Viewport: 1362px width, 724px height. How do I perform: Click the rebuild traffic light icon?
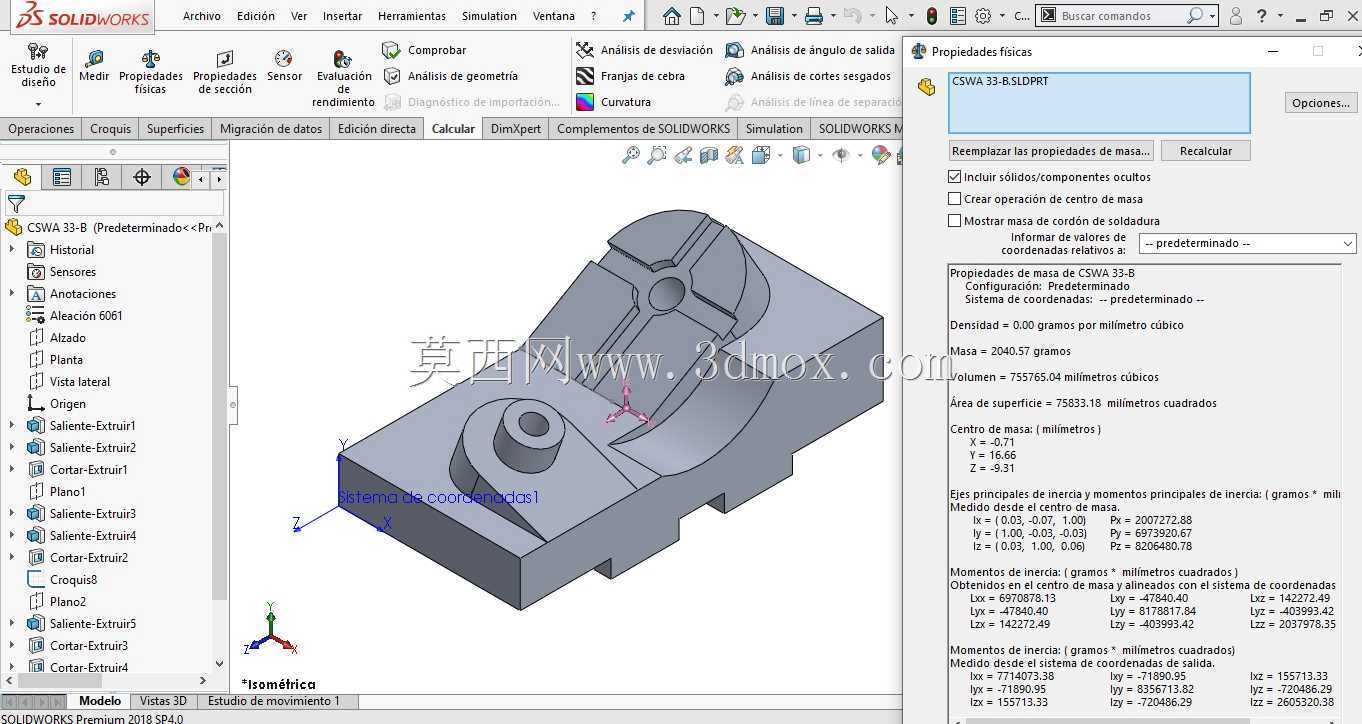click(932, 16)
